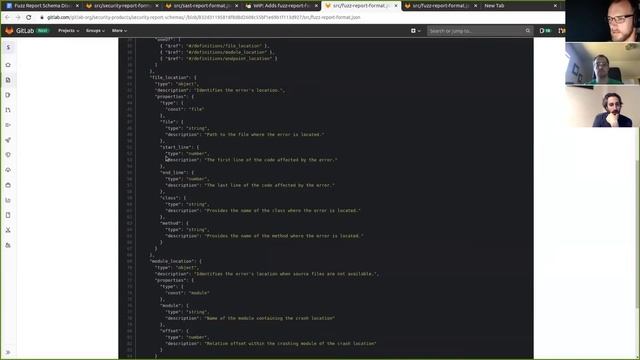Click the browser back button
640x360 pixels.
click(7, 18)
